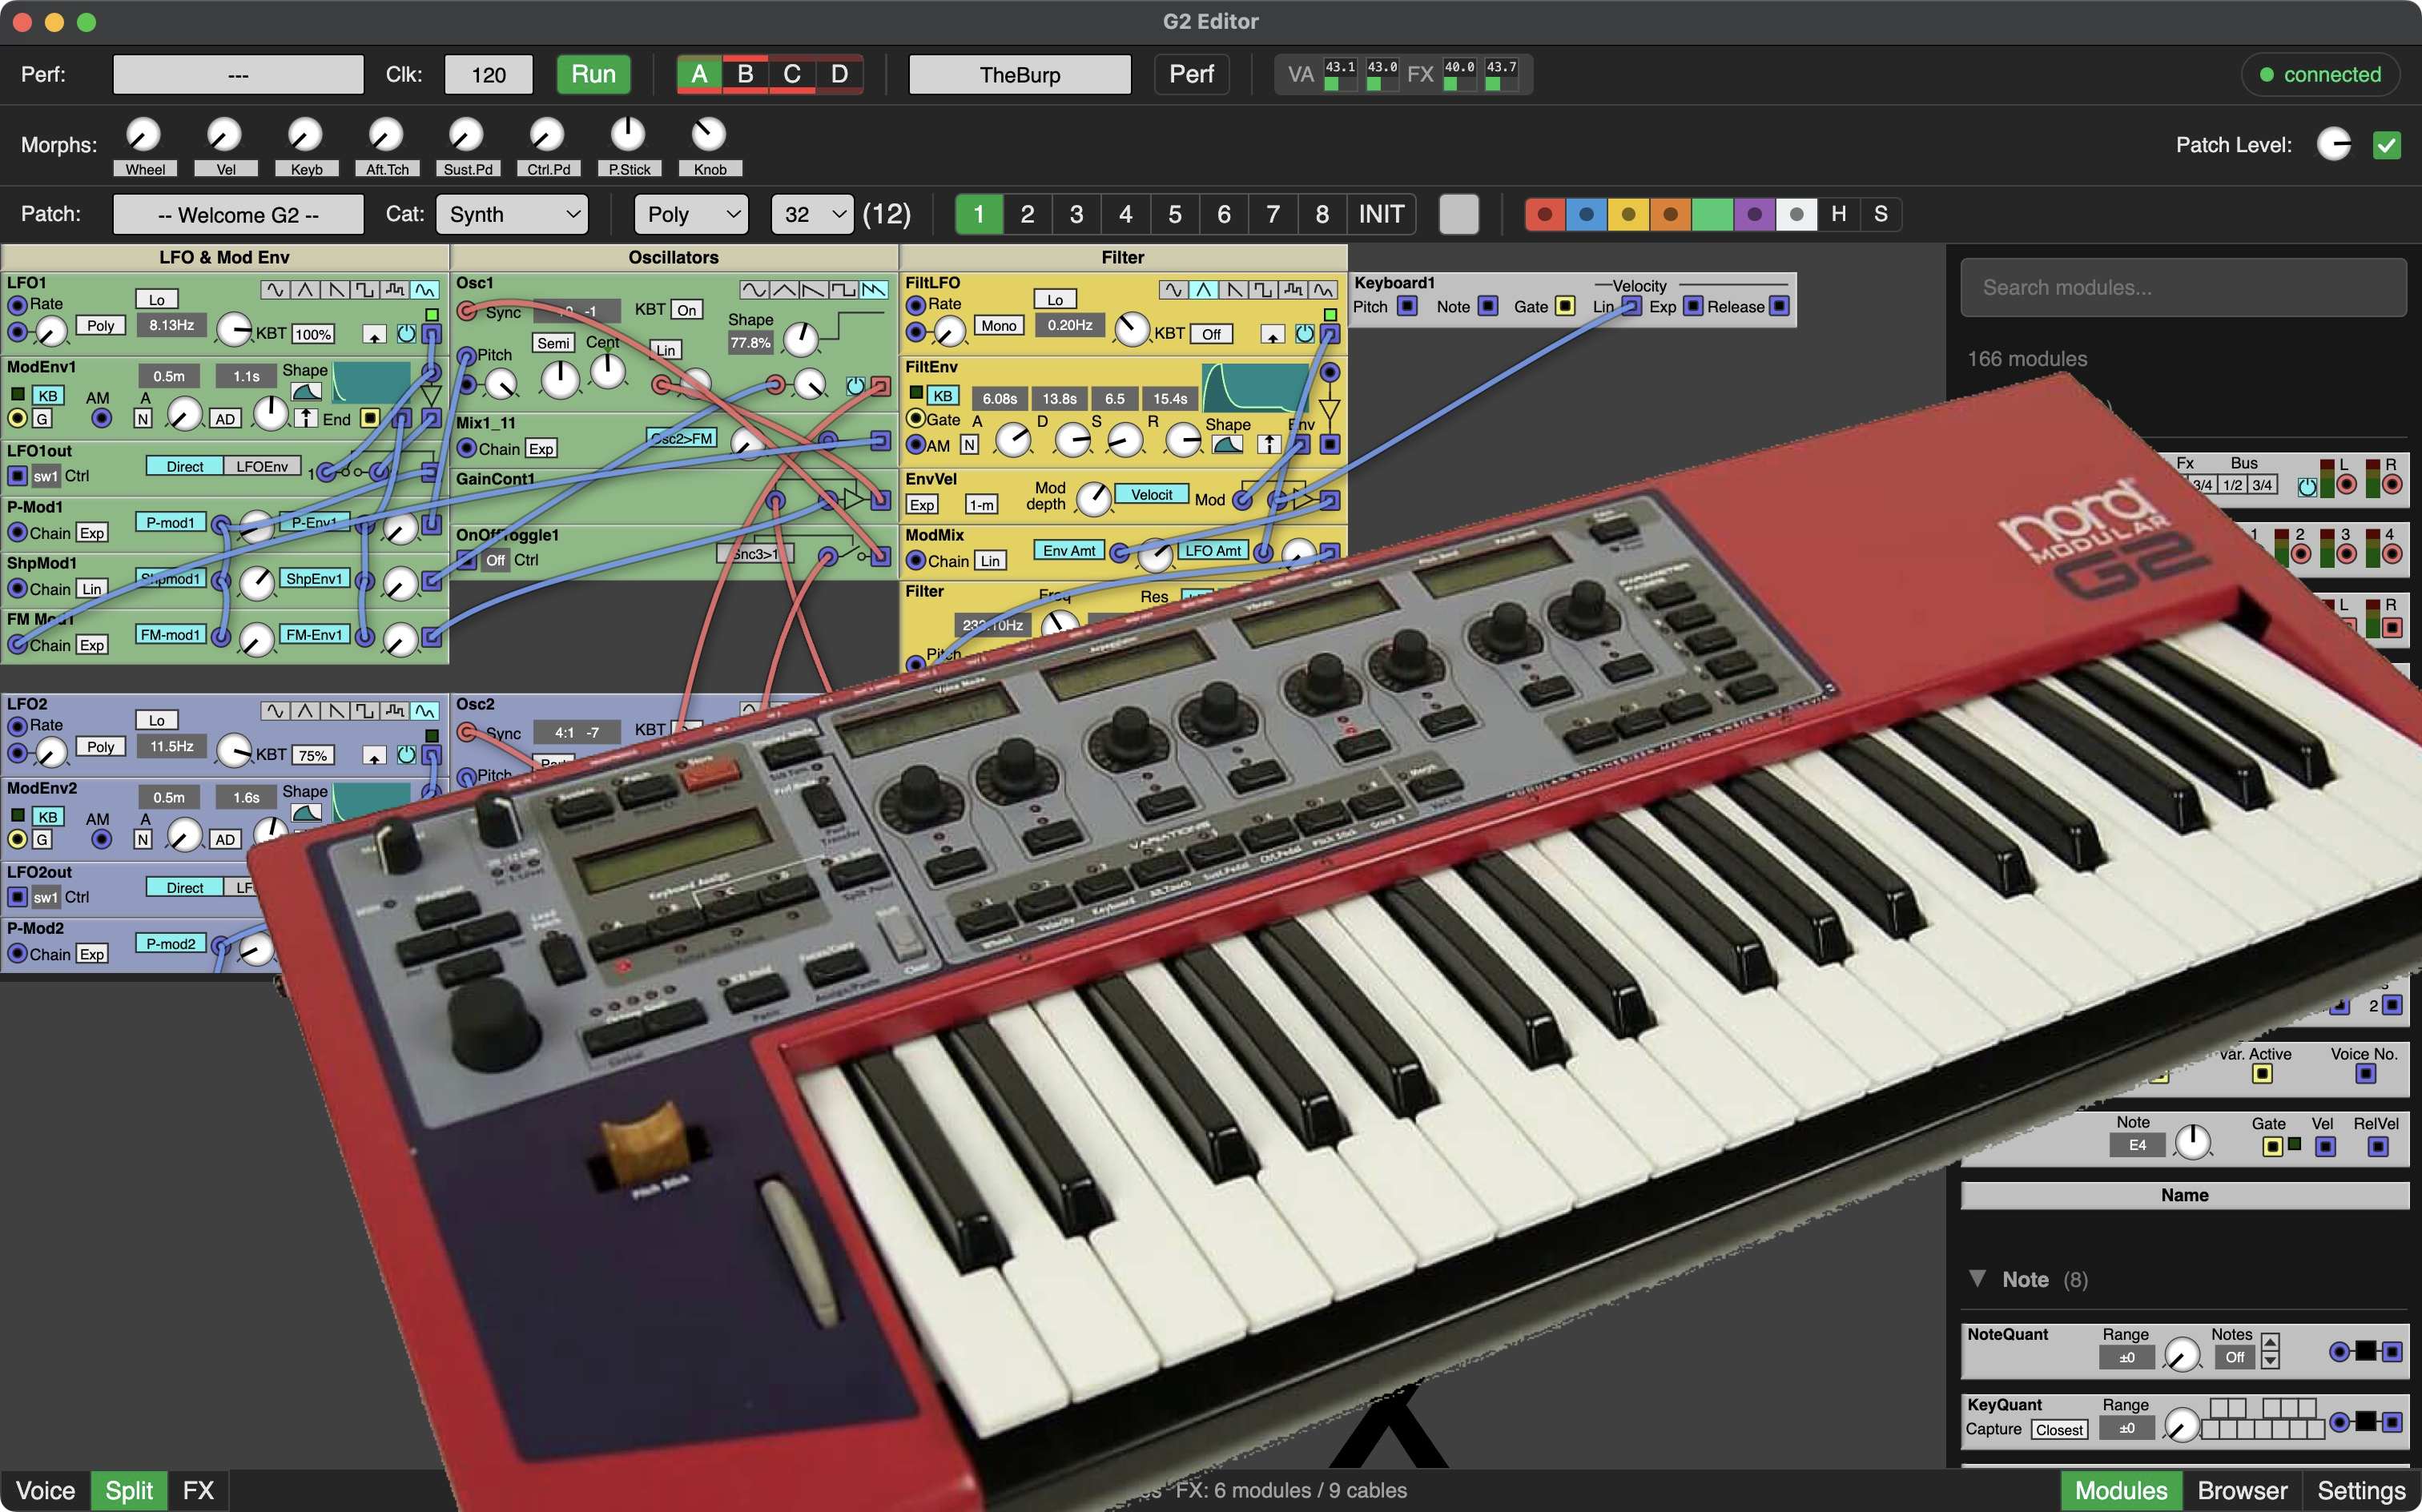
Task: Click the INIT variation button
Action: click(1381, 214)
